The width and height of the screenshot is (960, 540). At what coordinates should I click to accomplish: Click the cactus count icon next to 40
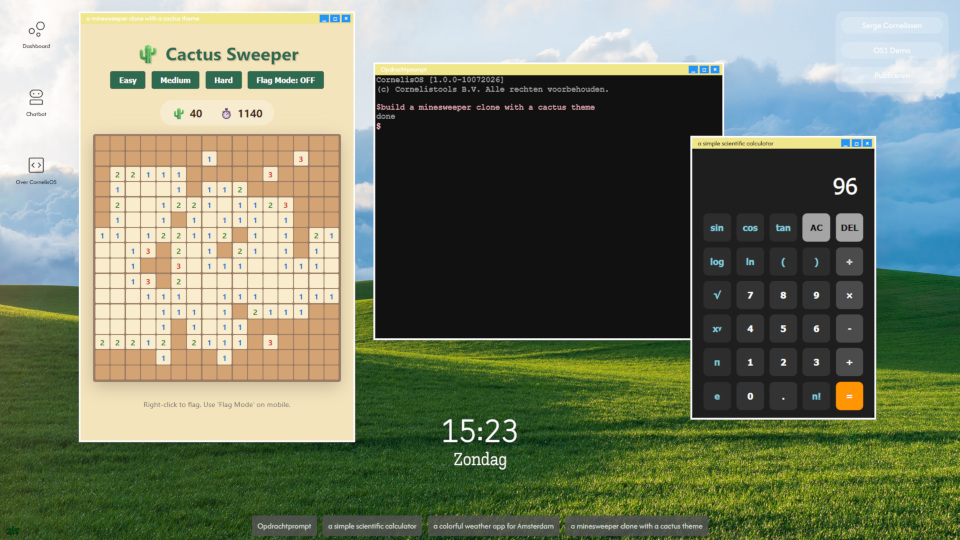pyautogui.click(x=179, y=113)
